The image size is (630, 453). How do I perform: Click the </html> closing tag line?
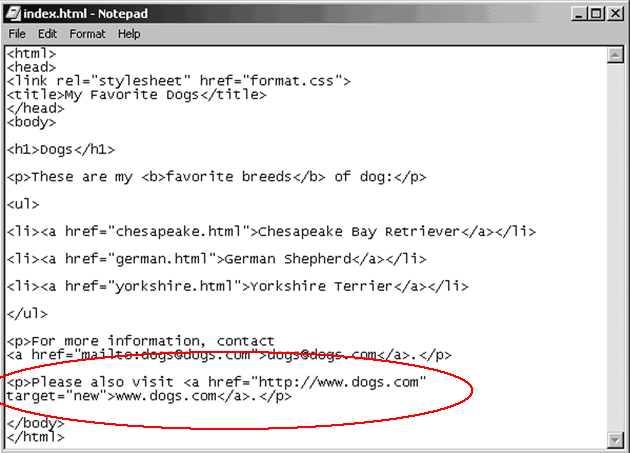[x=36, y=437]
